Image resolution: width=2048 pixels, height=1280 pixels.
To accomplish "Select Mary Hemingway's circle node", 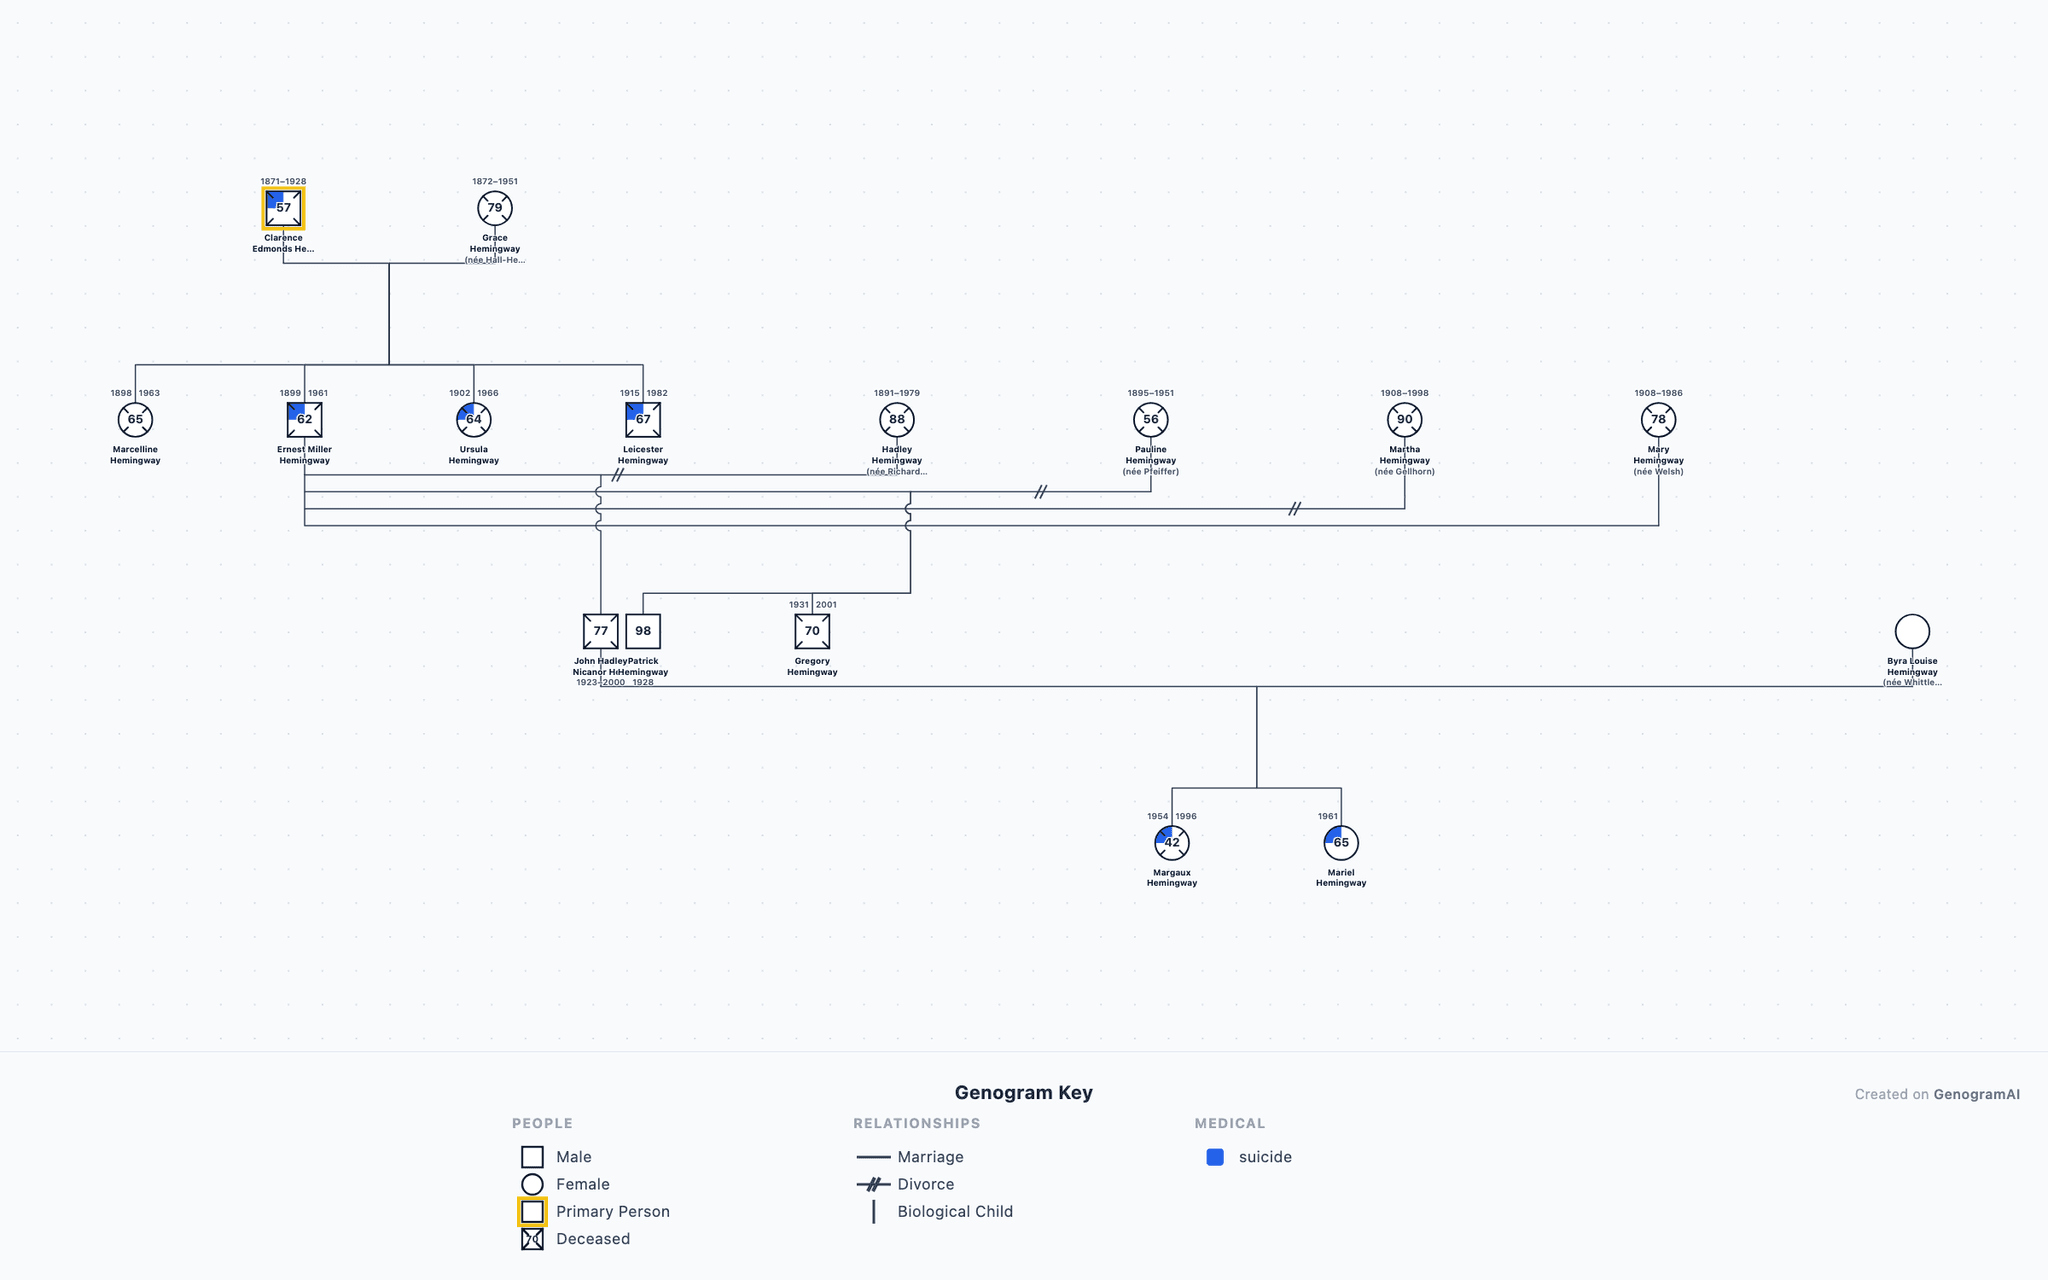I will tap(1659, 420).
